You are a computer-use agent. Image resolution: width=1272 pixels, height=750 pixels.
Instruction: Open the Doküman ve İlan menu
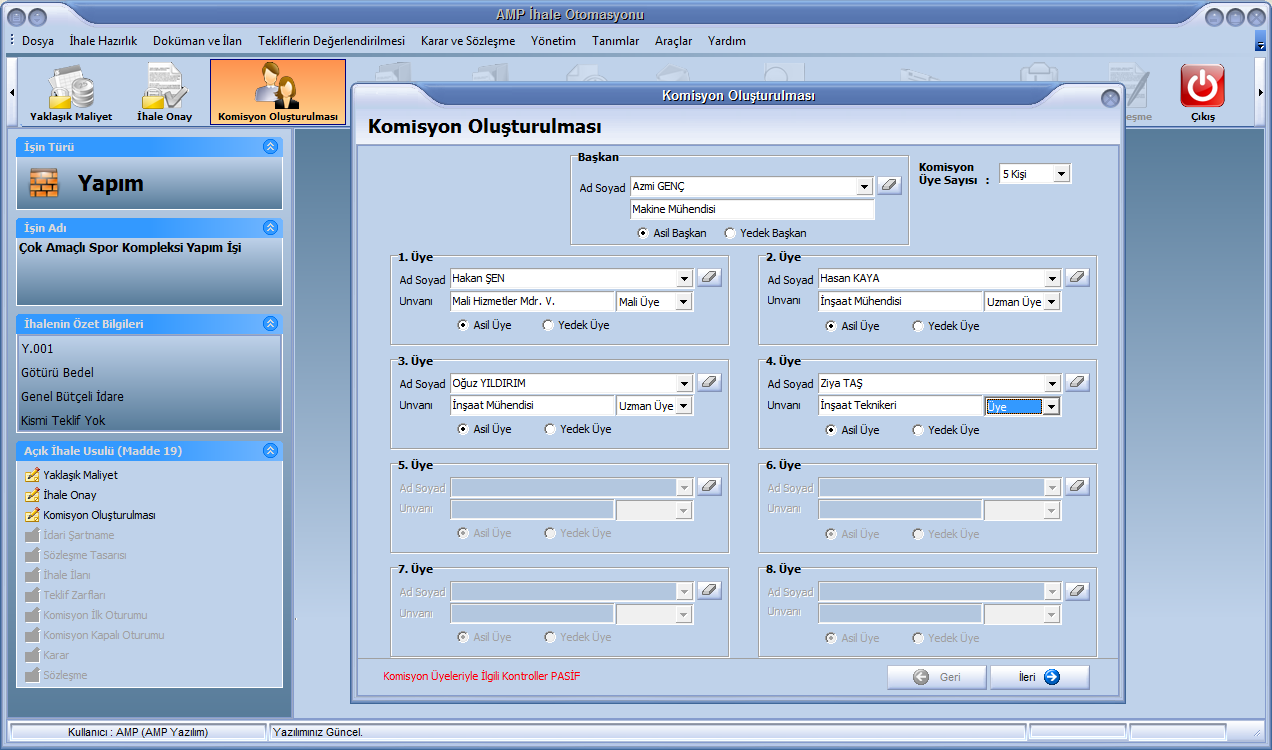coord(197,41)
